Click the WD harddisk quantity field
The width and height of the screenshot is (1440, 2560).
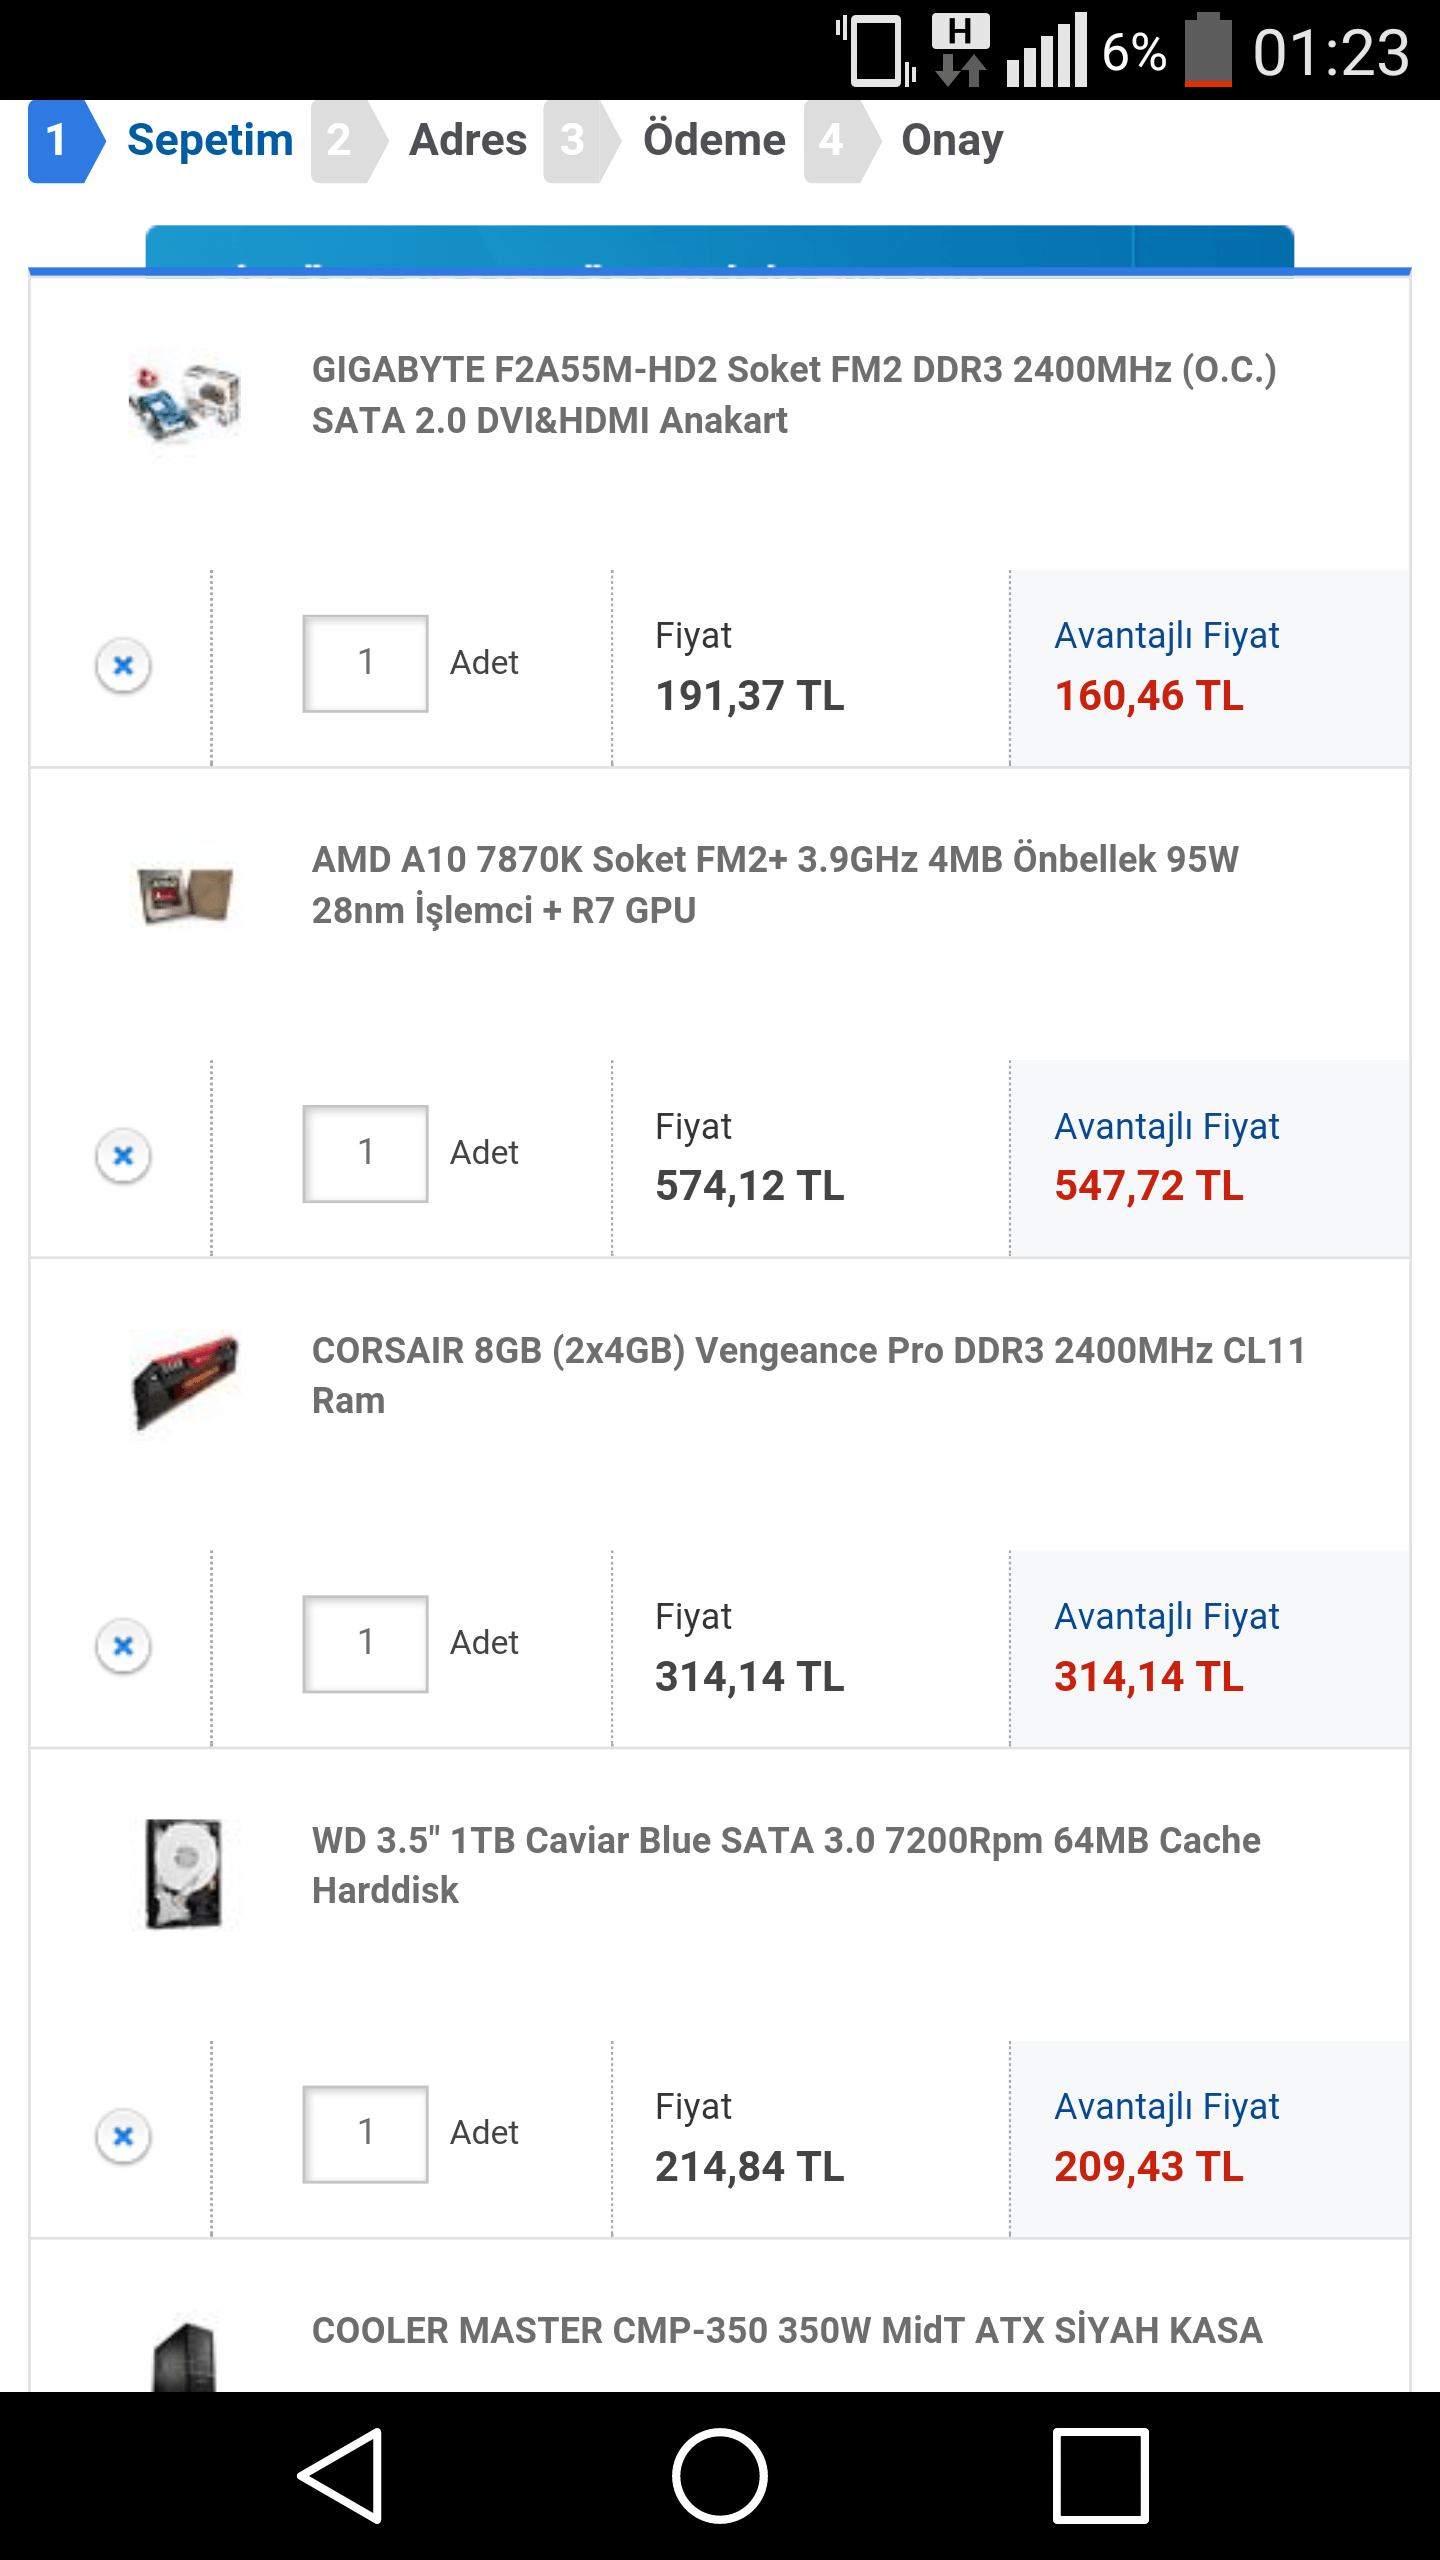(x=365, y=2133)
